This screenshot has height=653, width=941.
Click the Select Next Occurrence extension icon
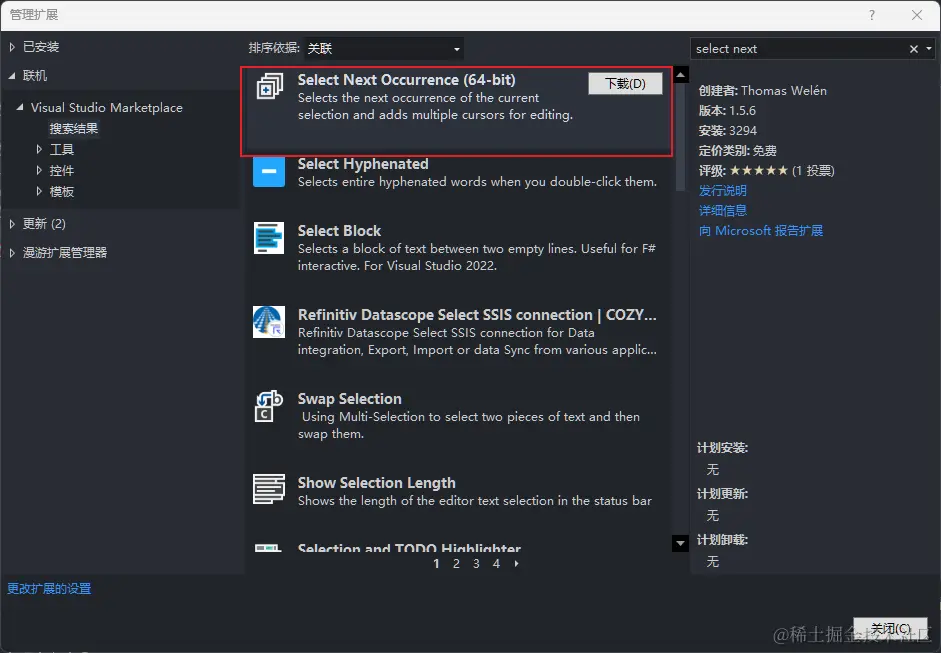(269, 86)
